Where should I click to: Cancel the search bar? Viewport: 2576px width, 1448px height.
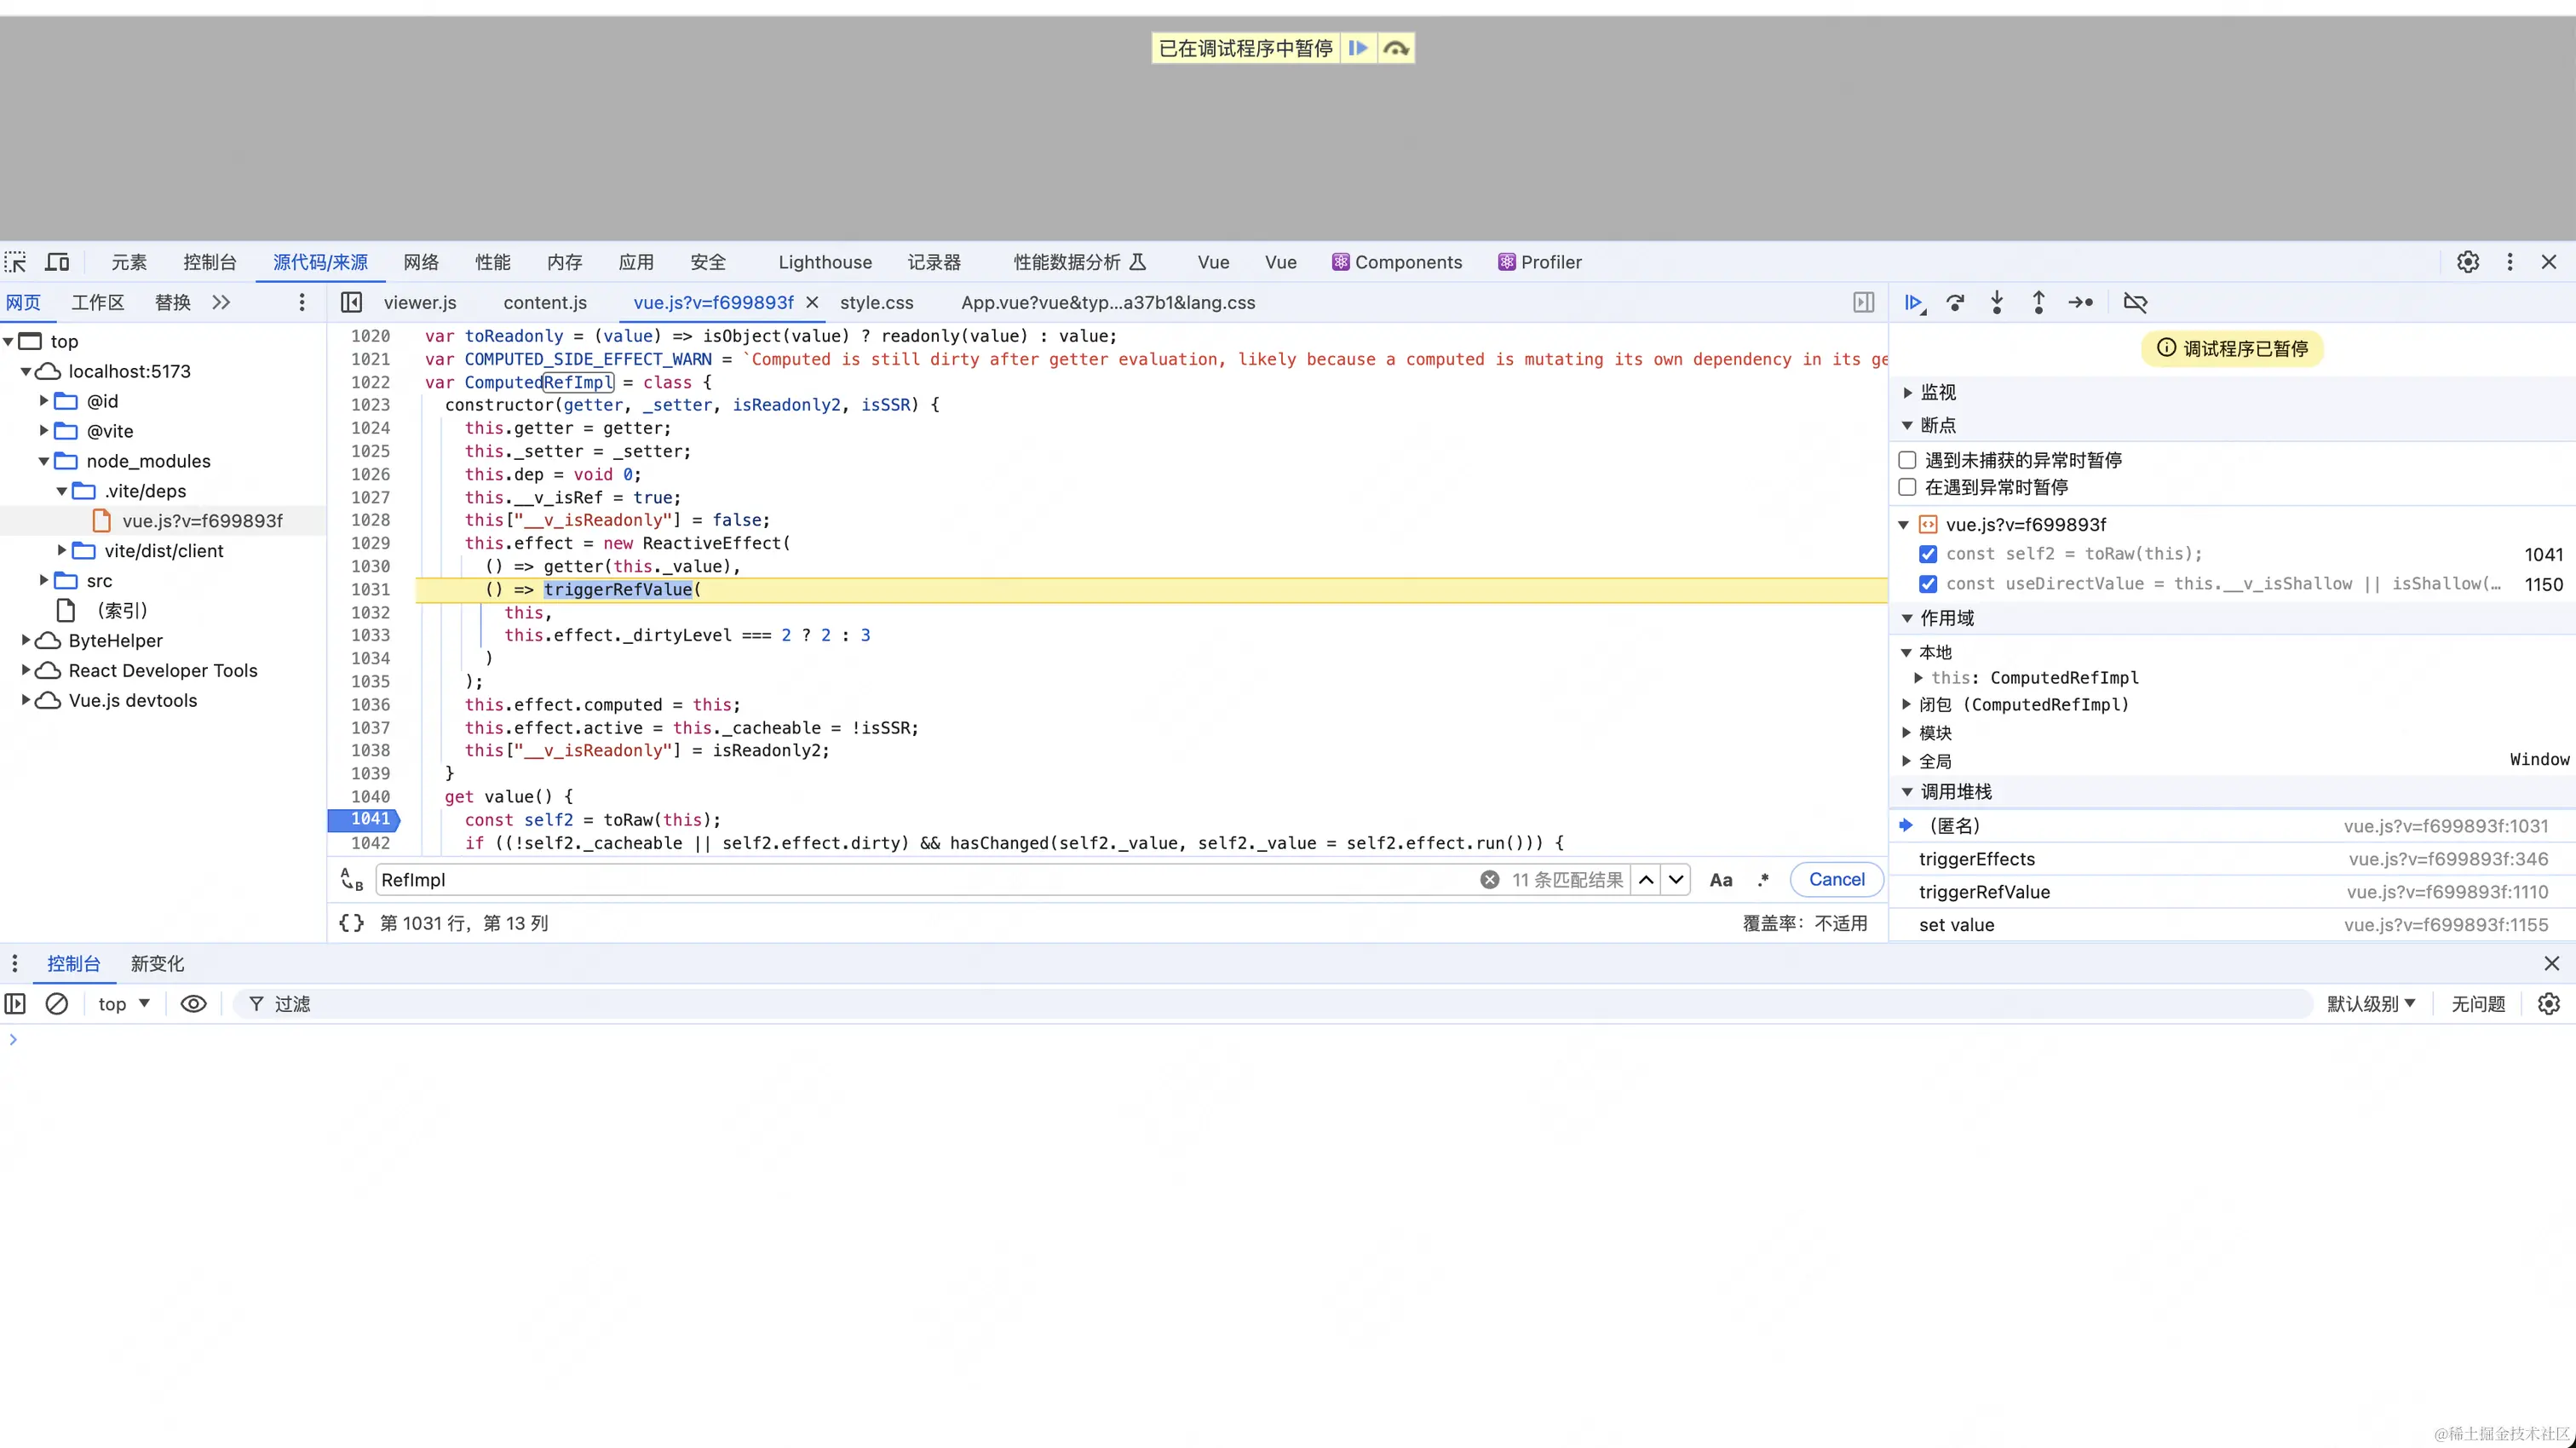click(x=1836, y=880)
